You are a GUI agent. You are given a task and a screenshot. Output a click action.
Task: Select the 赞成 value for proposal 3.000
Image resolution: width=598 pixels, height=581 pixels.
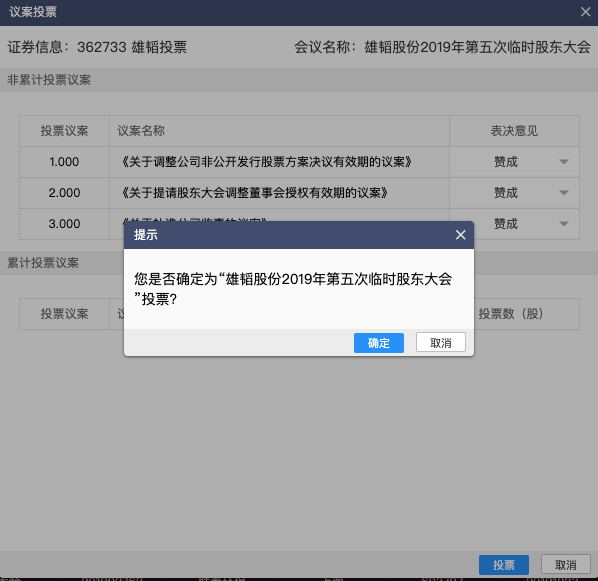[x=506, y=224]
